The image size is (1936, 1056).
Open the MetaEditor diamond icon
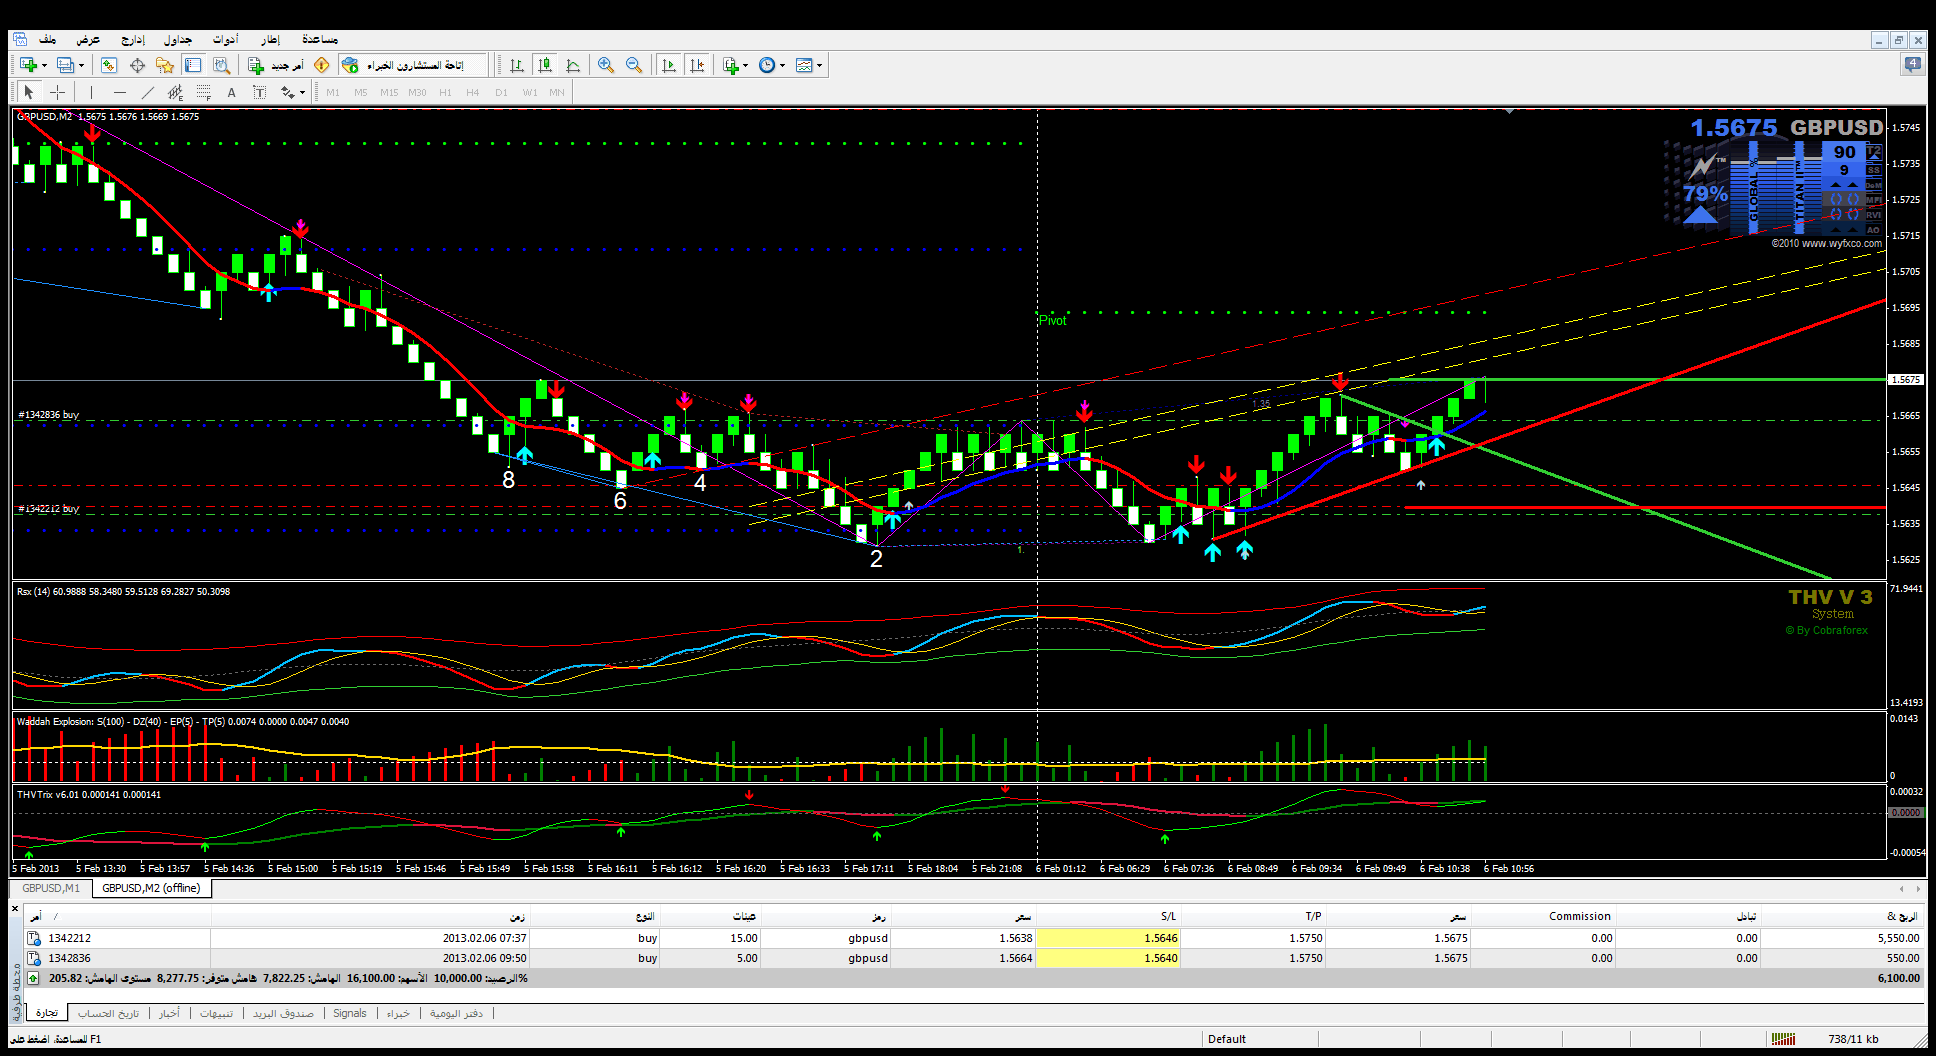coord(322,65)
